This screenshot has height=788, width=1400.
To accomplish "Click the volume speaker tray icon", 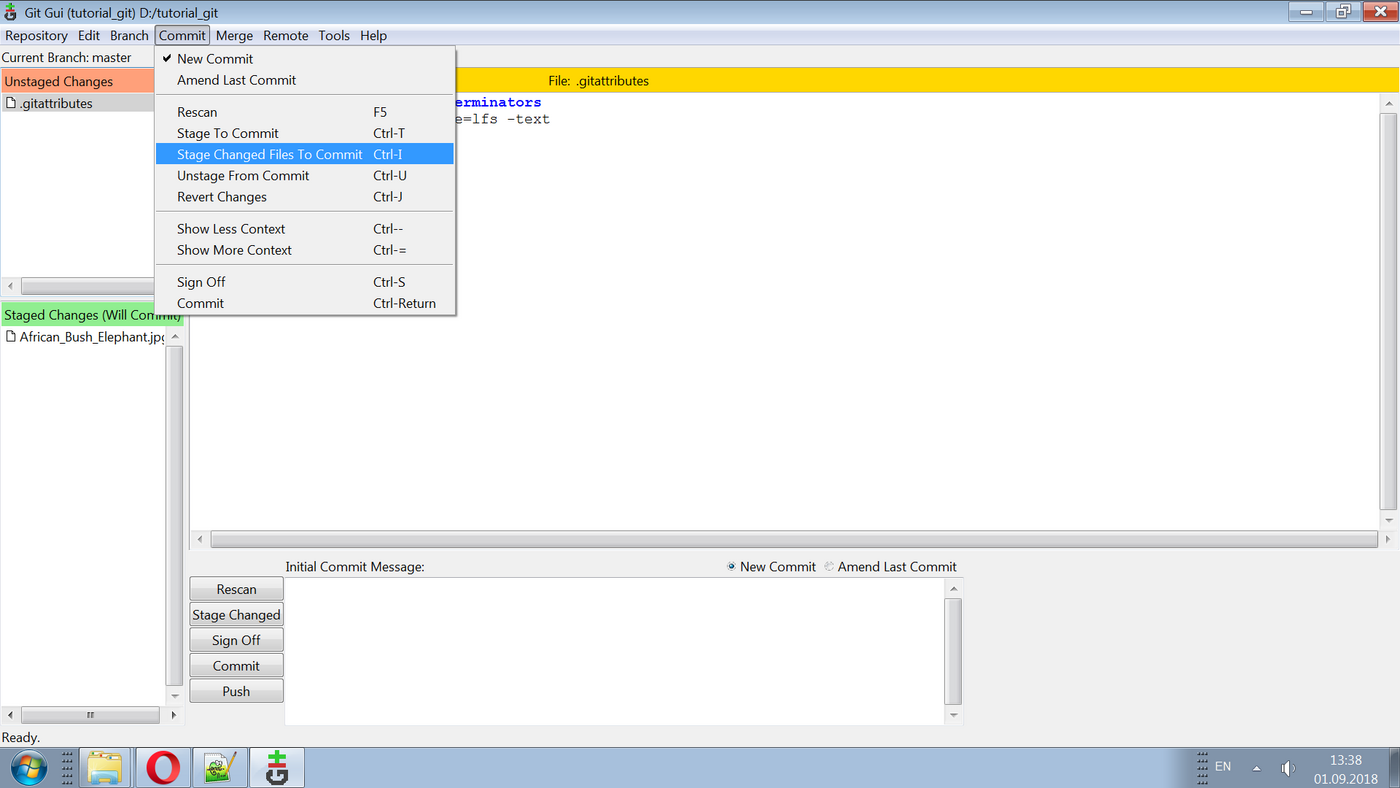I will coord(1288,768).
